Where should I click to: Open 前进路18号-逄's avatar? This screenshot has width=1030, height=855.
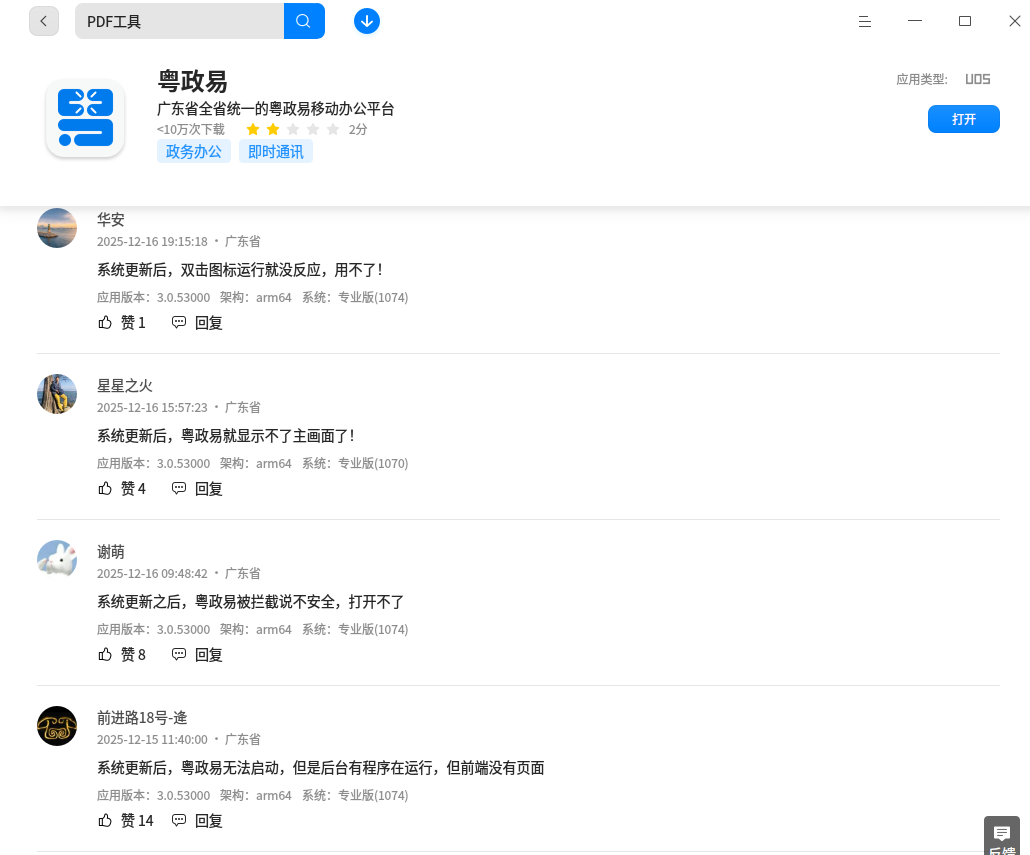(57, 726)
